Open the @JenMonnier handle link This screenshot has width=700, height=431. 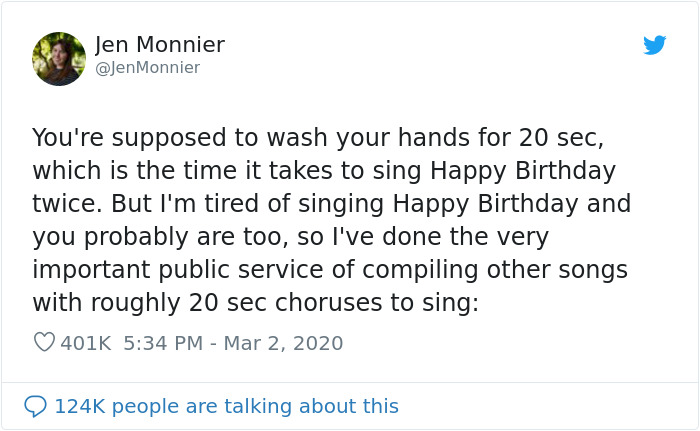[x=147, y=68]
